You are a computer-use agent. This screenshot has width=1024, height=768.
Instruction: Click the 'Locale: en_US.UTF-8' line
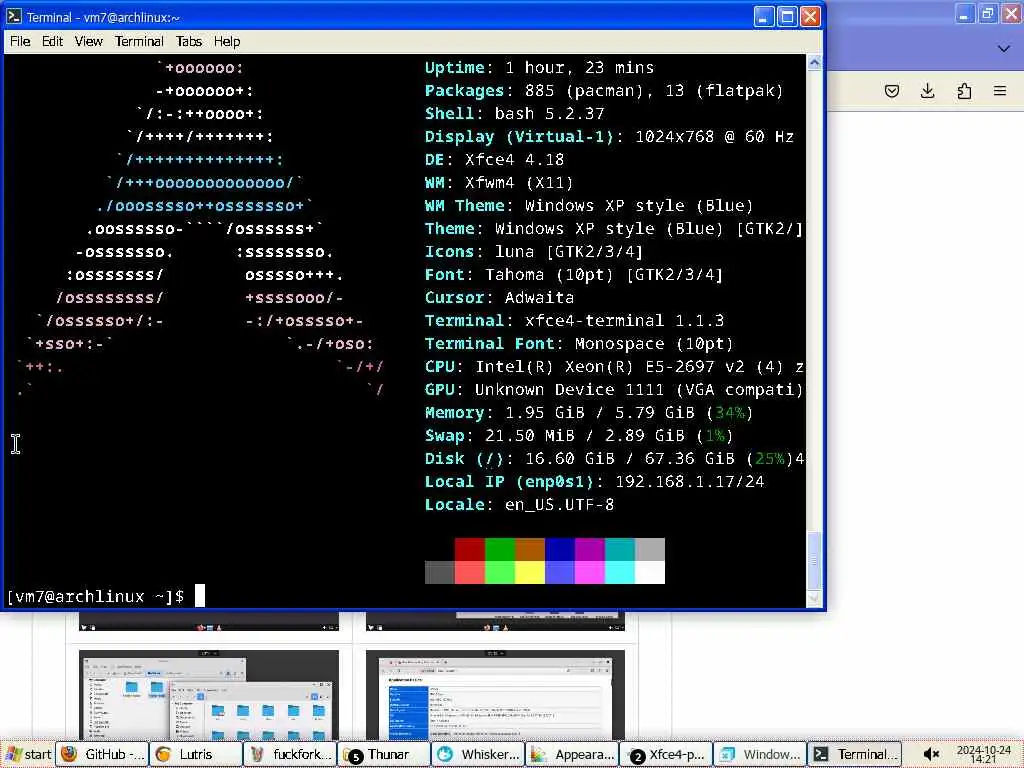[519, 504]
